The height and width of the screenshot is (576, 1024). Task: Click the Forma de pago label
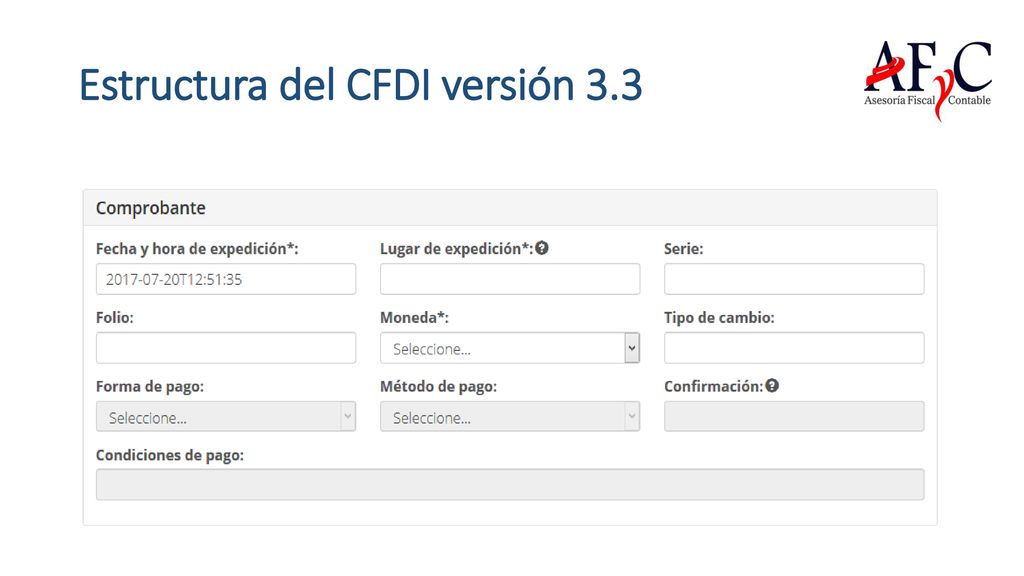150,387
